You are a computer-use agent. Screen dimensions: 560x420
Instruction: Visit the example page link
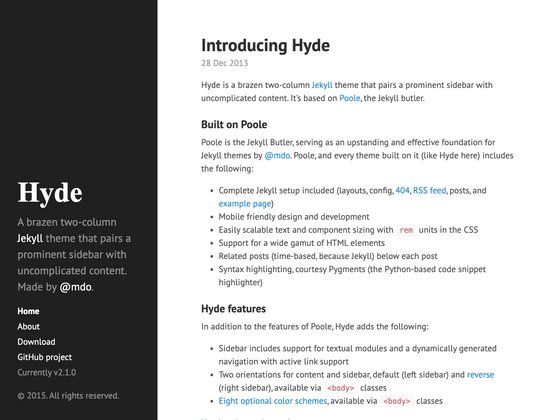point(245,204)
